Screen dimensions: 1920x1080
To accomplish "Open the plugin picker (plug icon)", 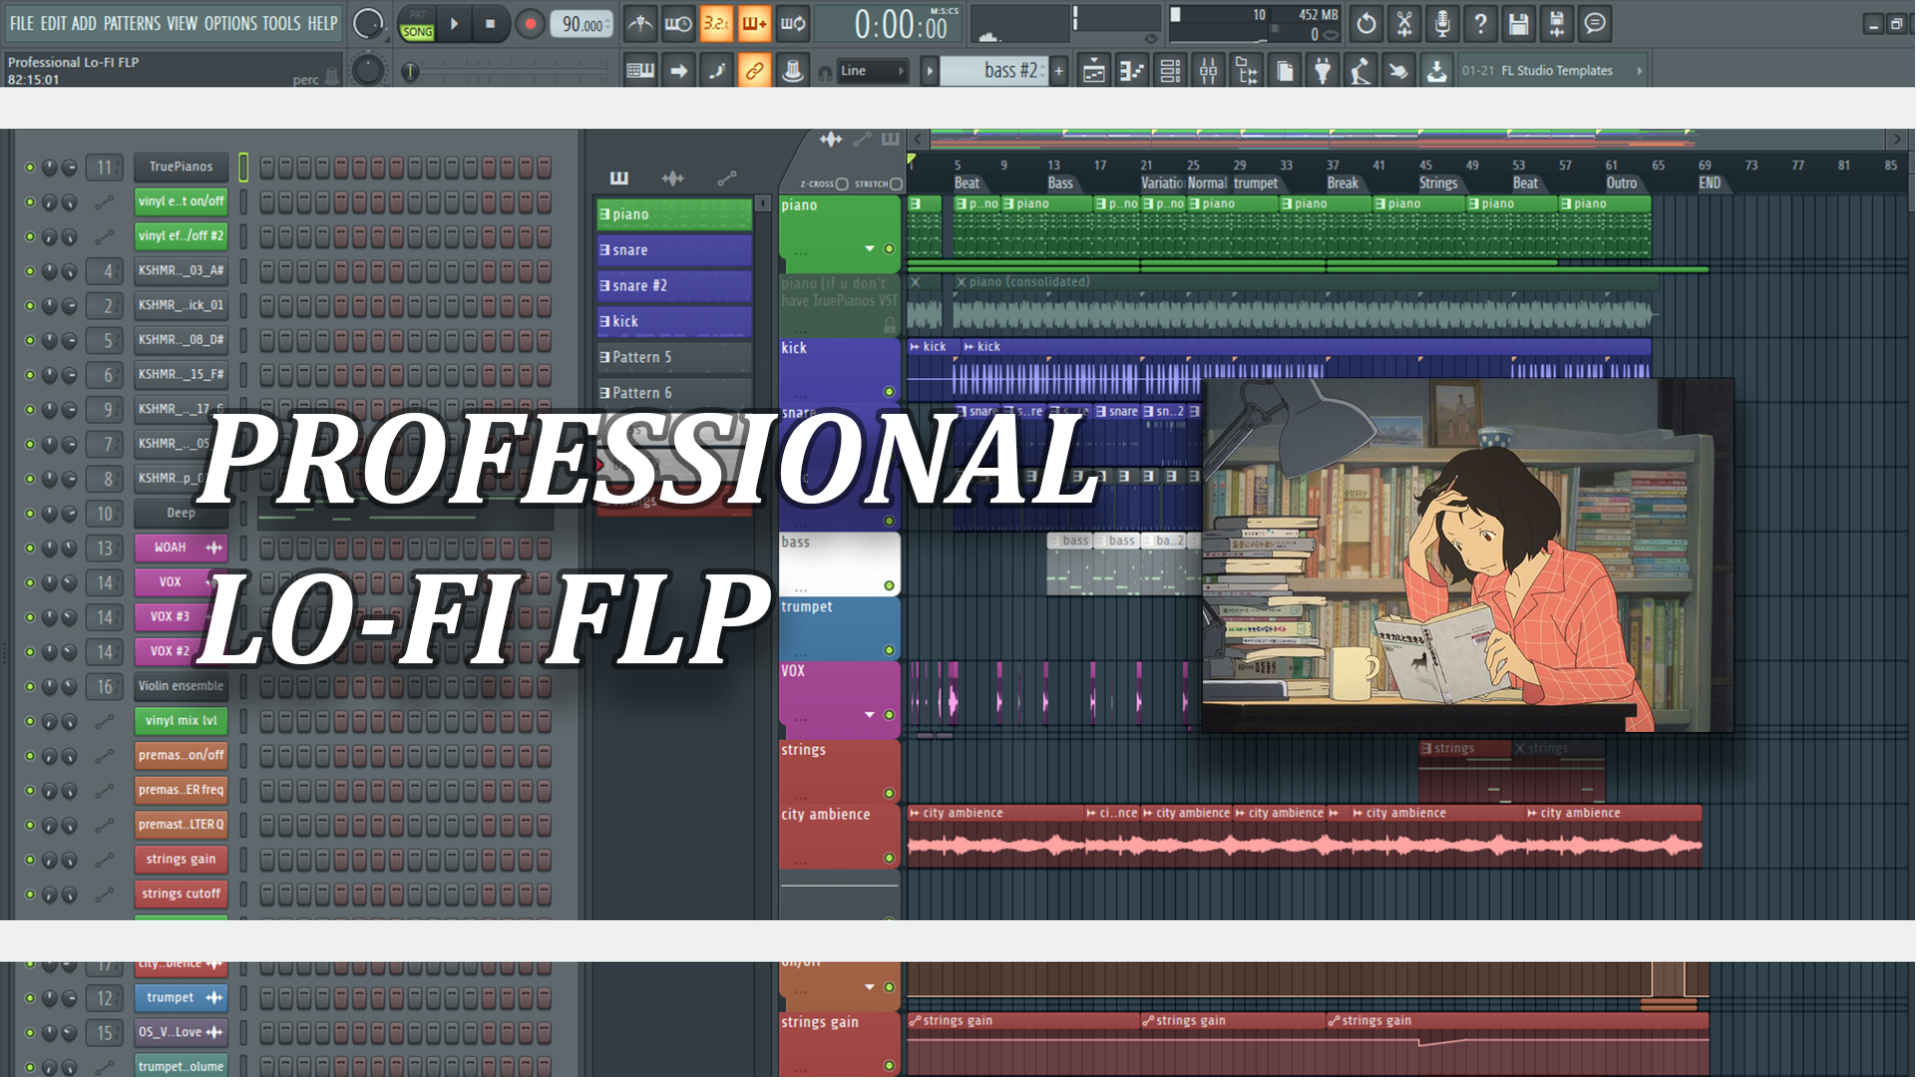I will [x=1322, y=70].
